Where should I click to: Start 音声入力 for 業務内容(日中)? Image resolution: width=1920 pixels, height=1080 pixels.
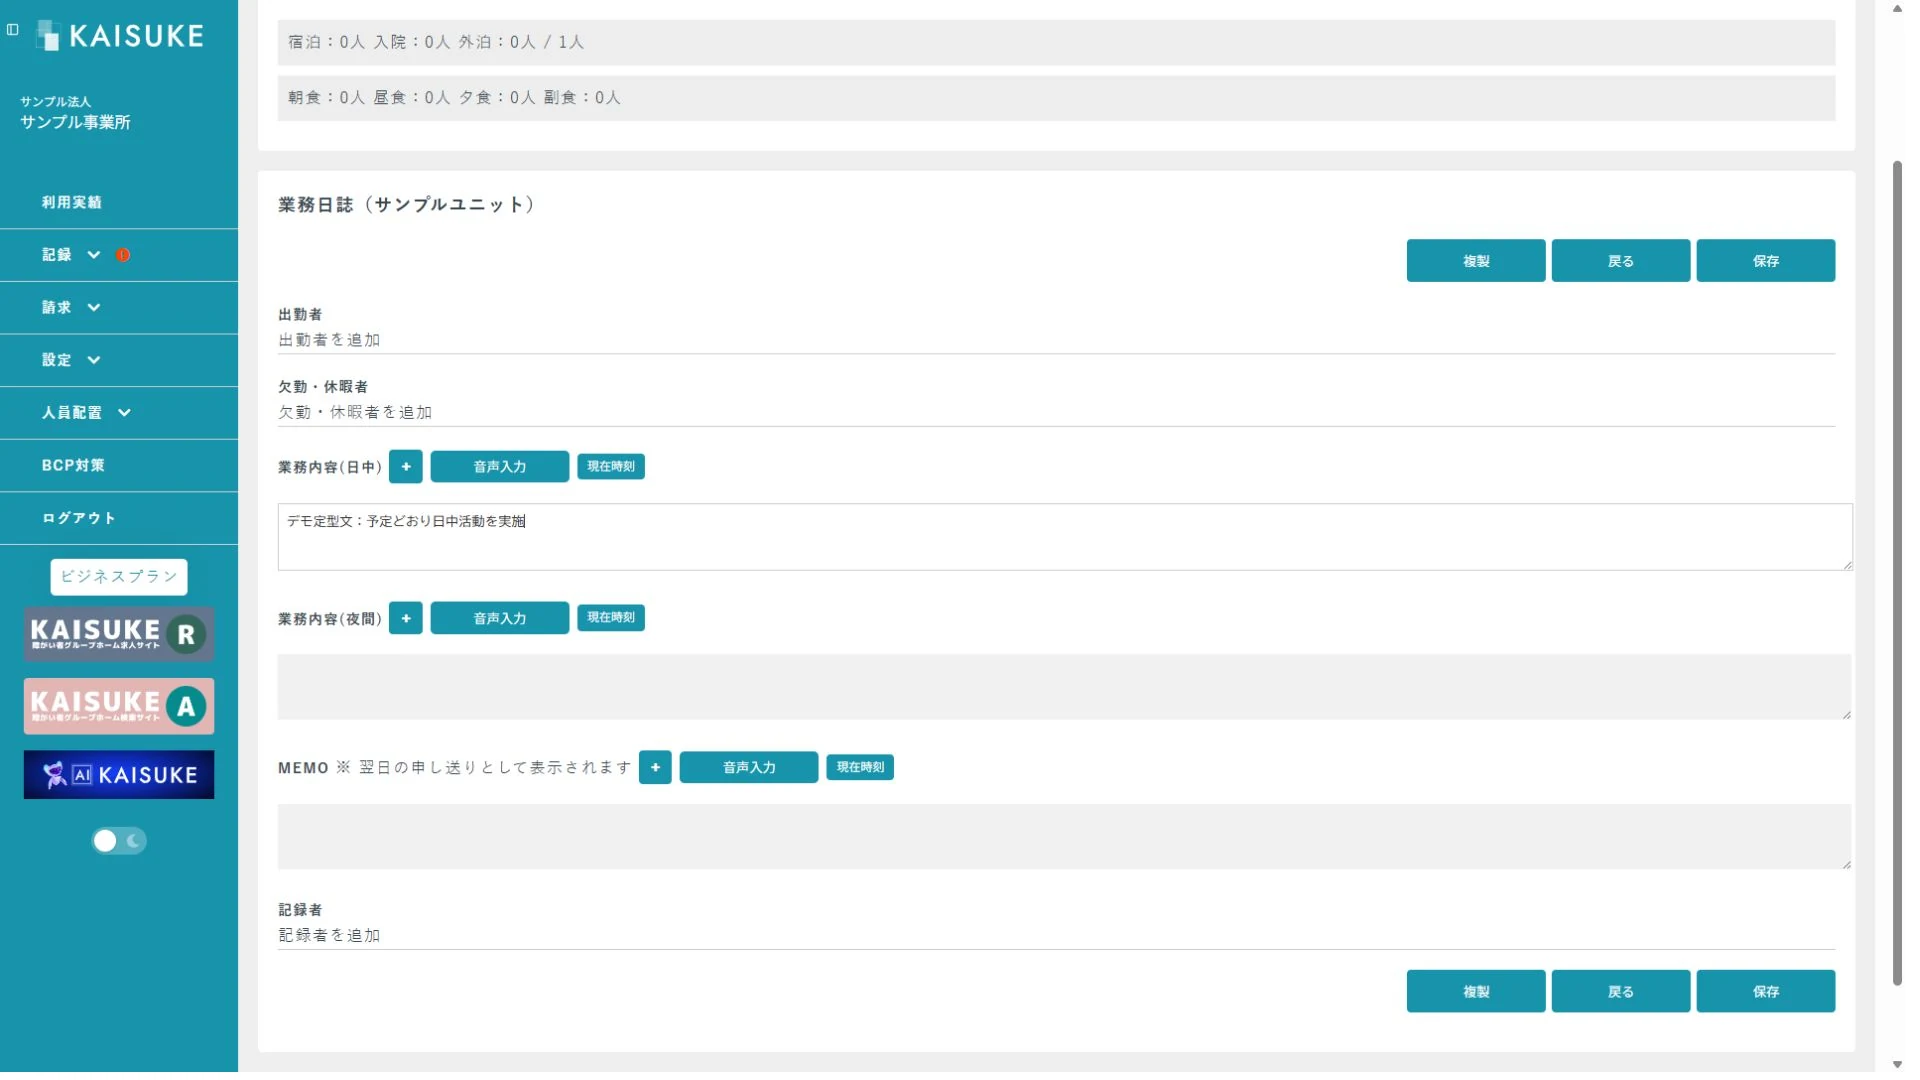(x=500, y=467)
